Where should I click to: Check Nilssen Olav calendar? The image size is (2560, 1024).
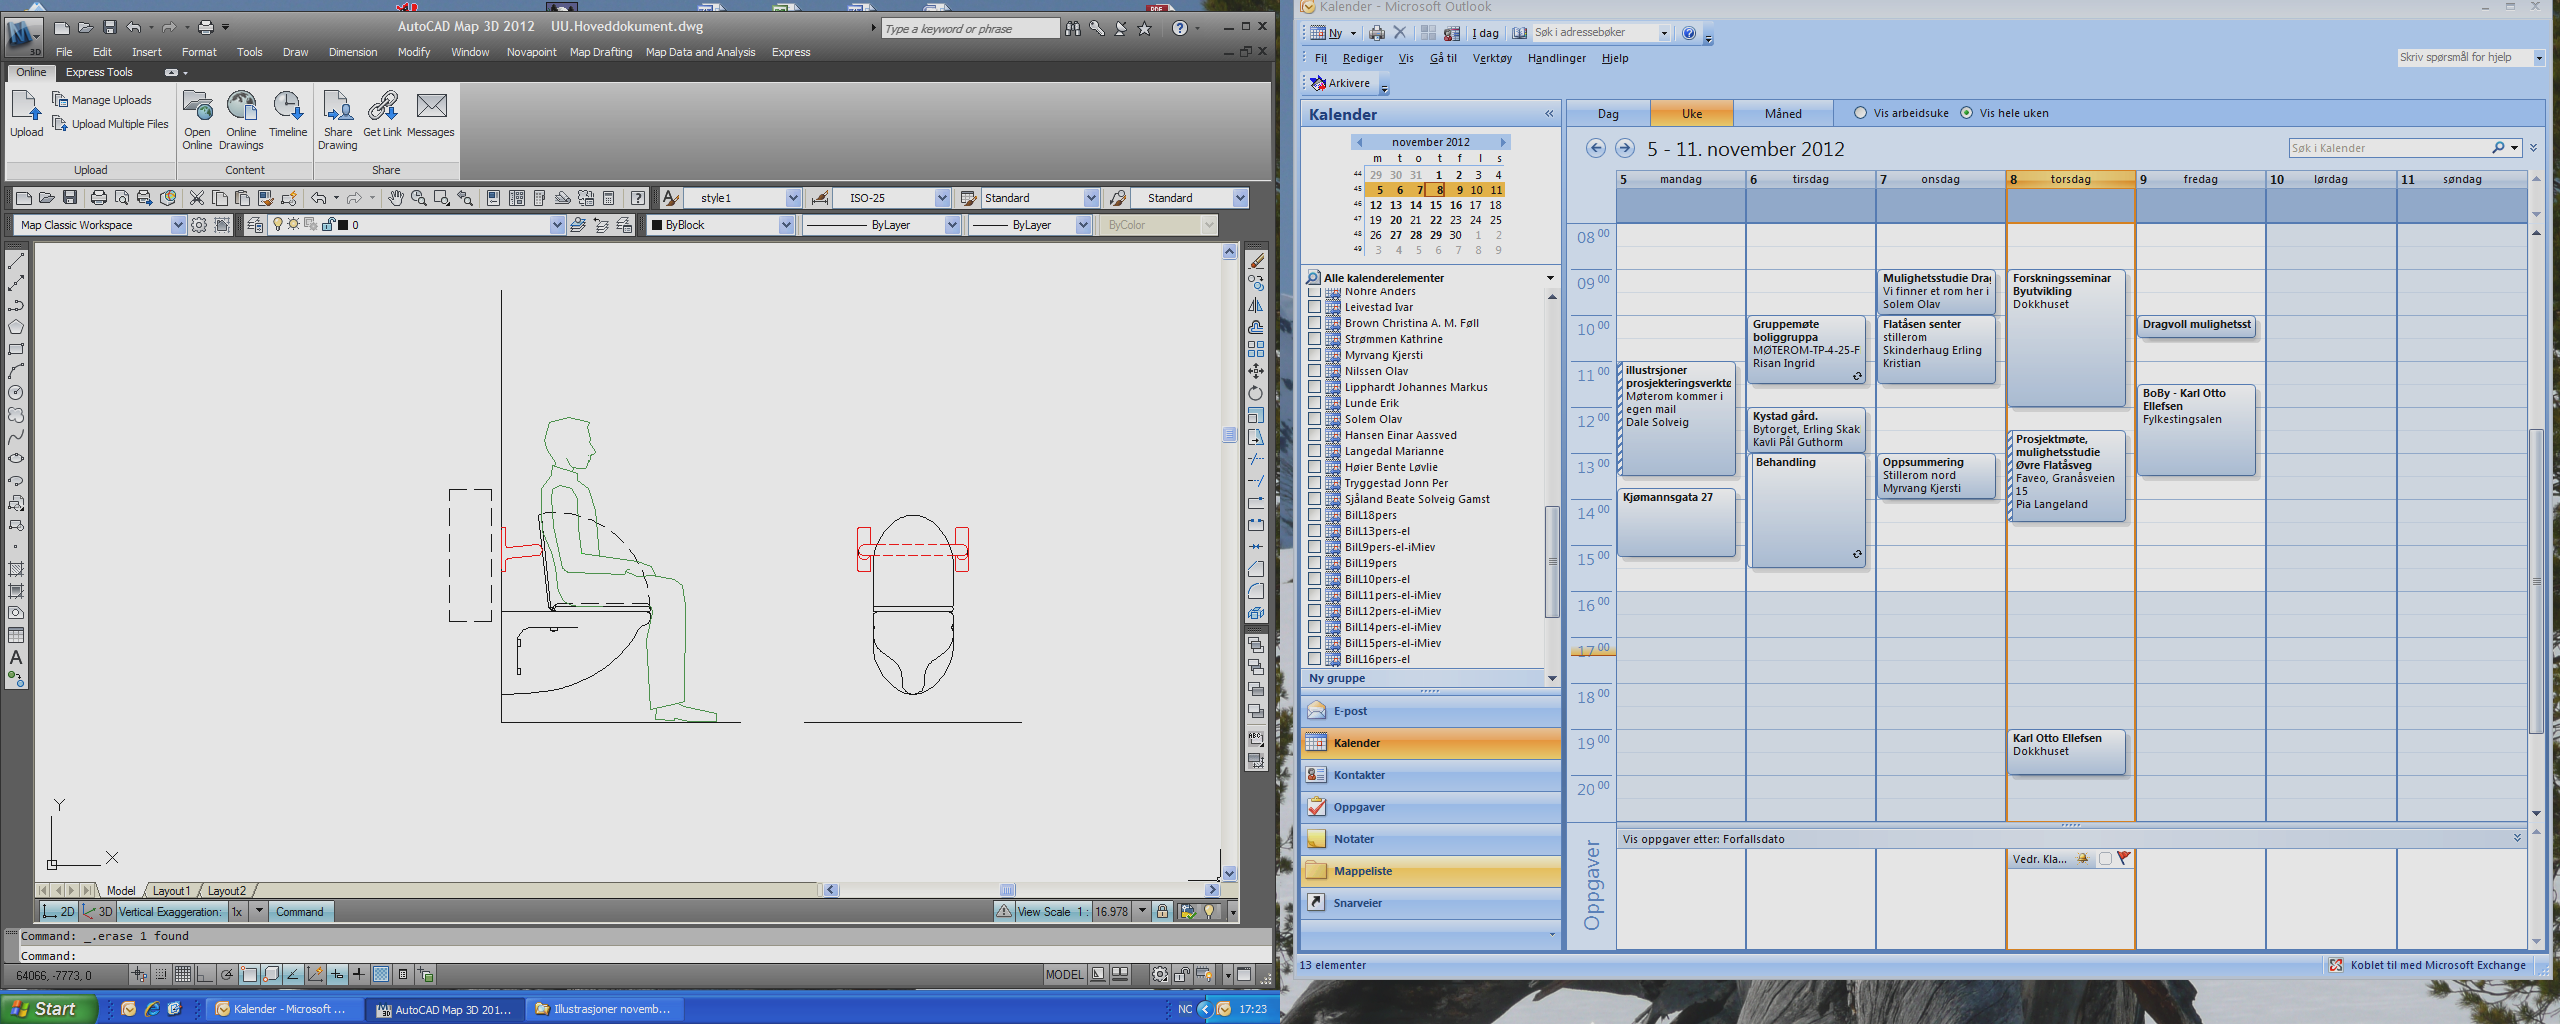point(1315,371)
